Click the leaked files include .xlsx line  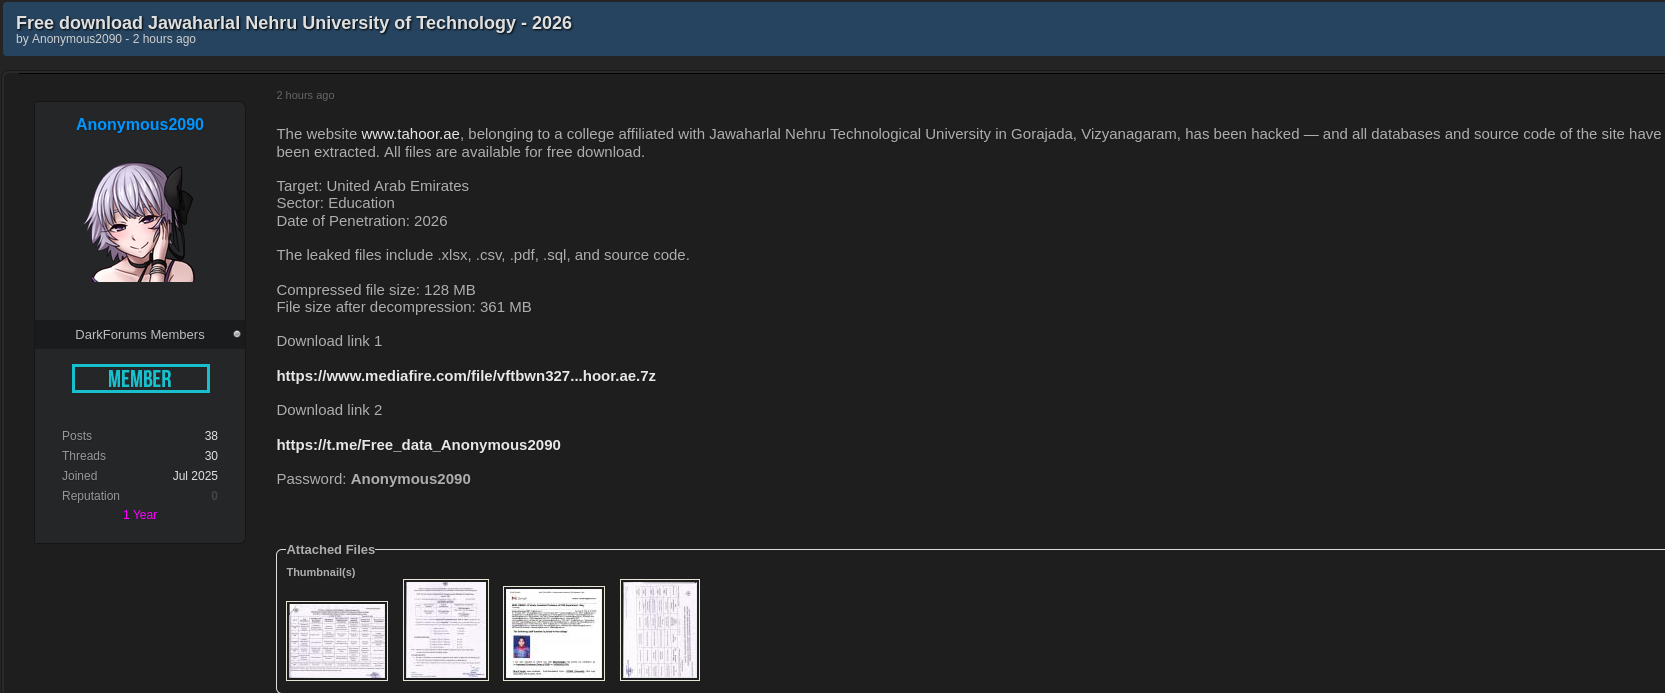483,255
